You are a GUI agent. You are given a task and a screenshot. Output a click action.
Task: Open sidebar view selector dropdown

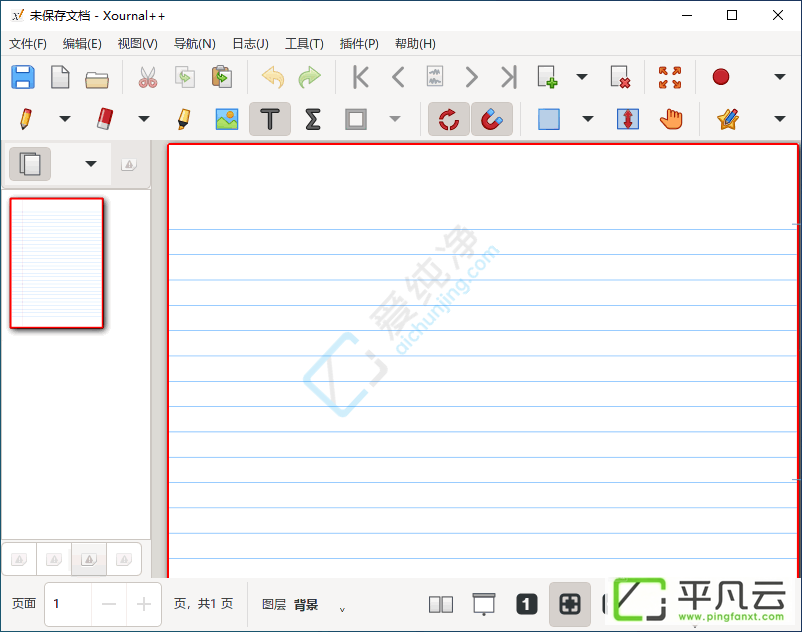[x=91, y=164]
